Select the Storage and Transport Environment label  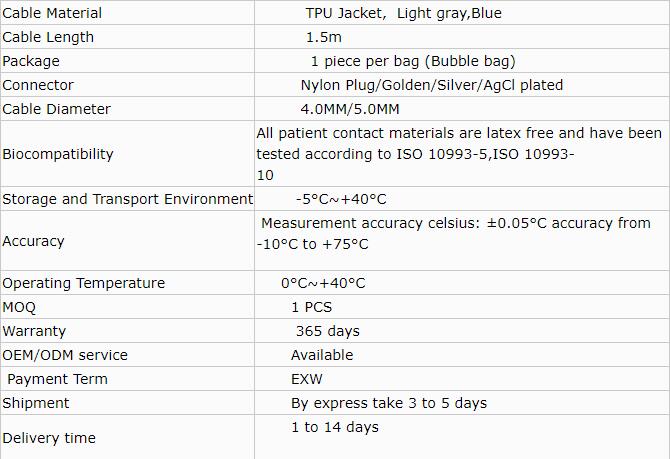pyautogui.click(x=127, y=199)
